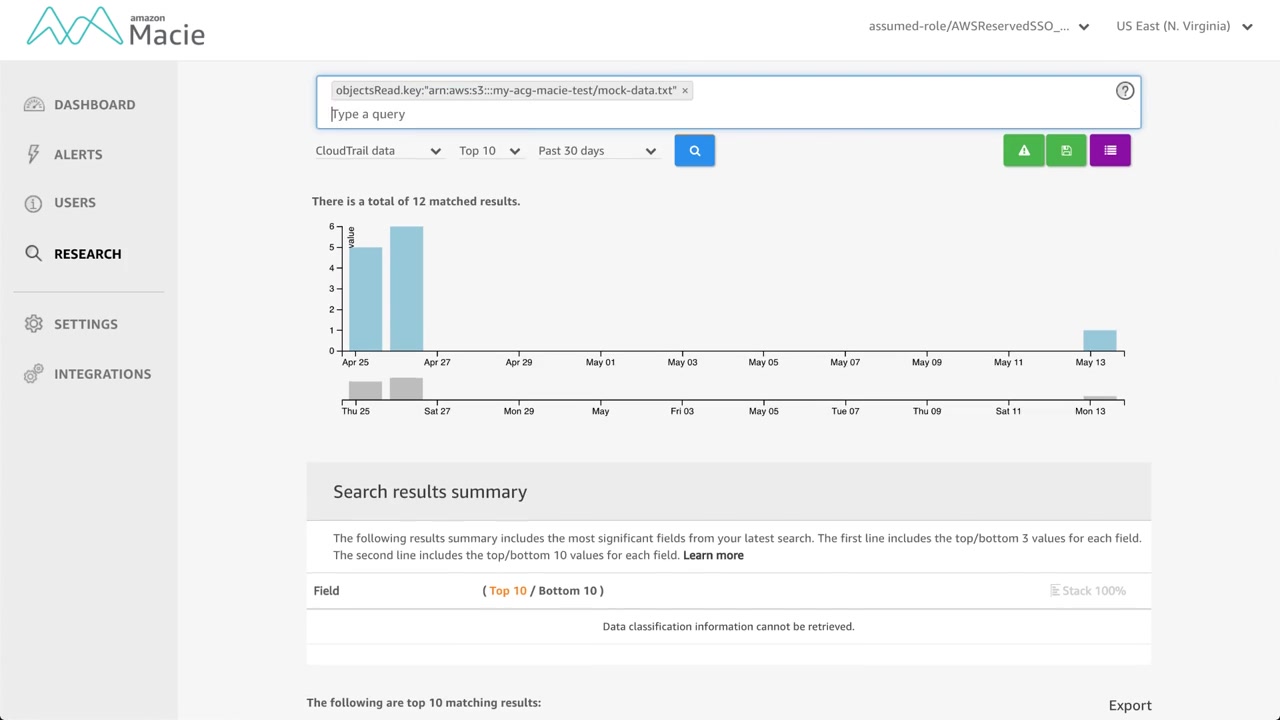Select Top 10 values view
This screenshot has width=1280, height=720.
507,591
